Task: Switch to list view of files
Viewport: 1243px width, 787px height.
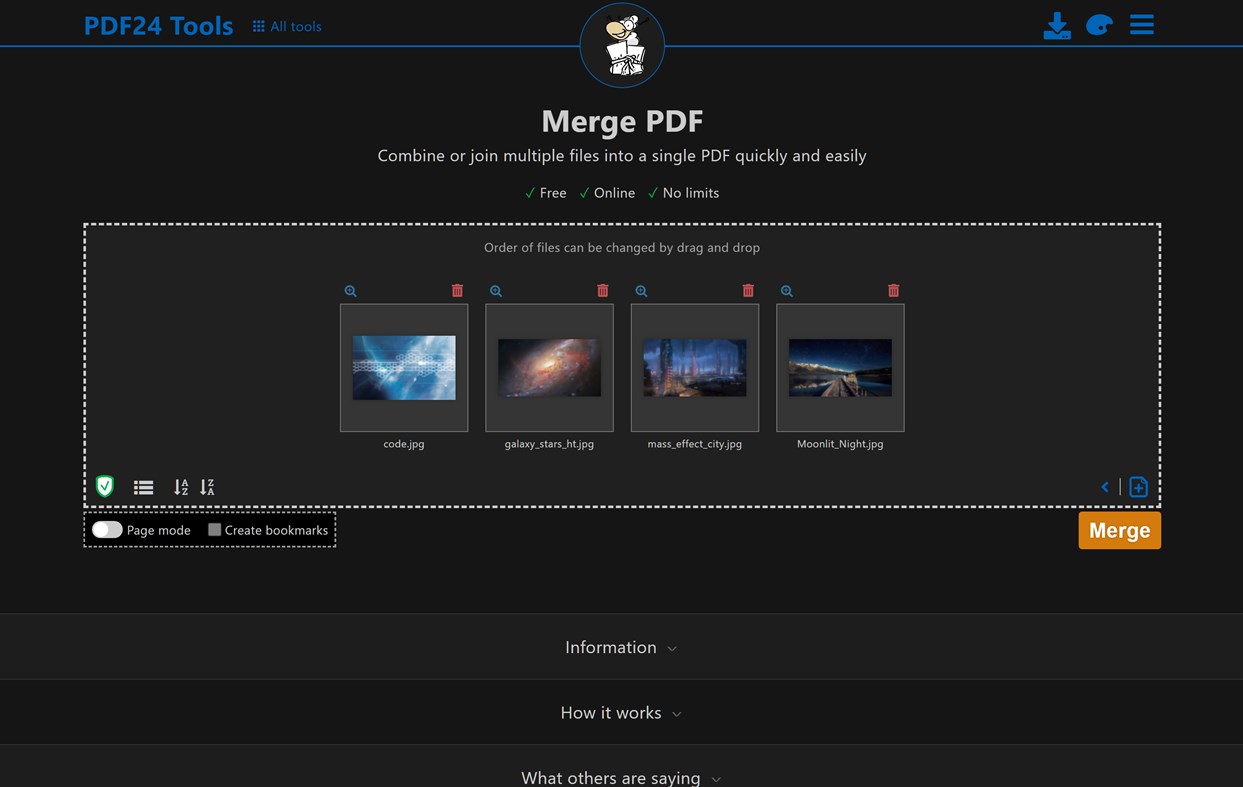Action: point(143,487)
